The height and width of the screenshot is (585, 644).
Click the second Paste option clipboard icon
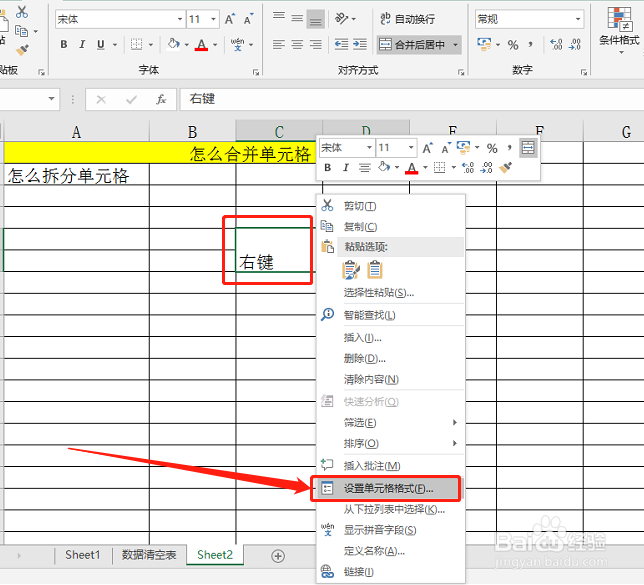(x=375, y=270)
